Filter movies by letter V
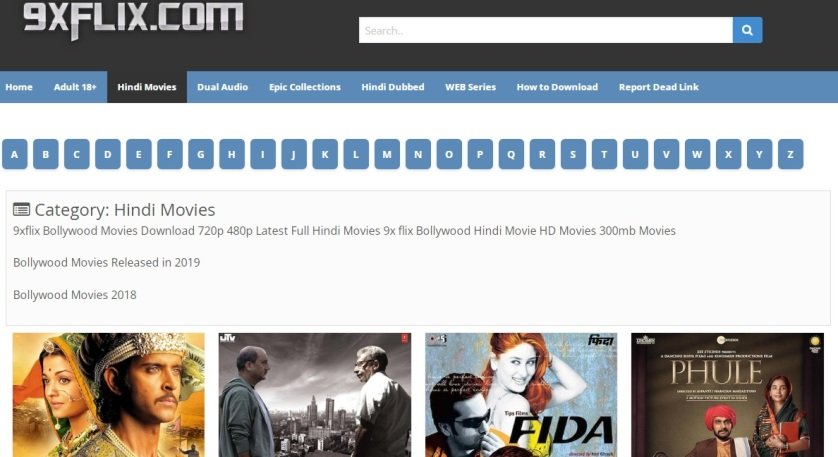Viewport: 838px width, 457px height. (x=666, y=154)
